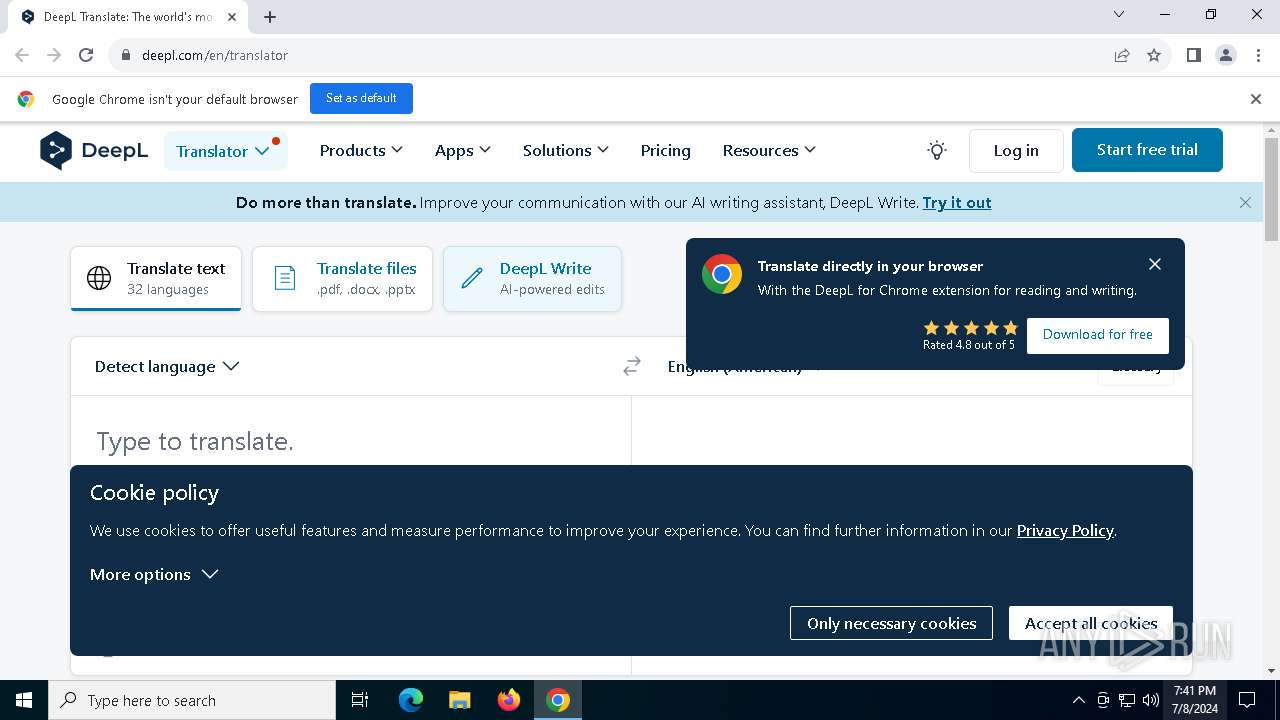
Task: Expand the Solutions menu
Action: click(566, 150)
